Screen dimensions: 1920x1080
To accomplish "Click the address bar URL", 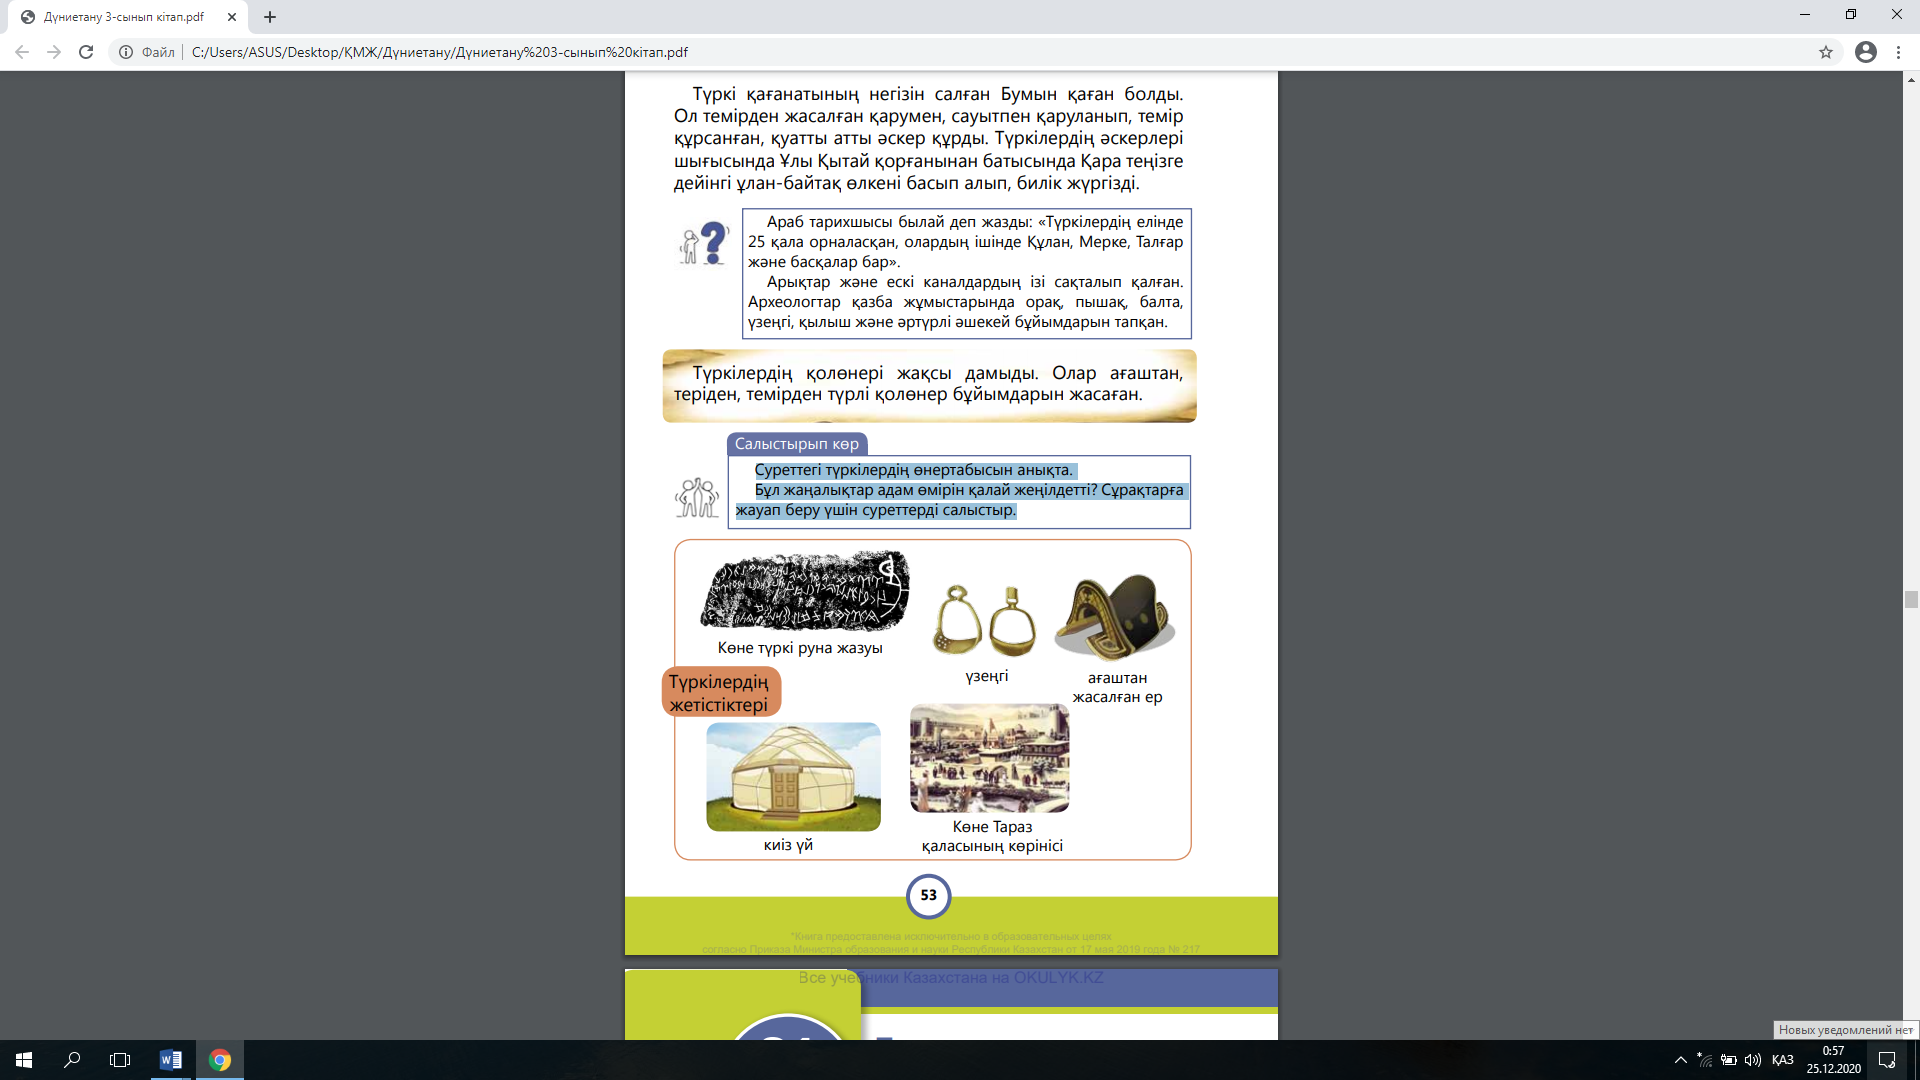I will click(440, 52).
